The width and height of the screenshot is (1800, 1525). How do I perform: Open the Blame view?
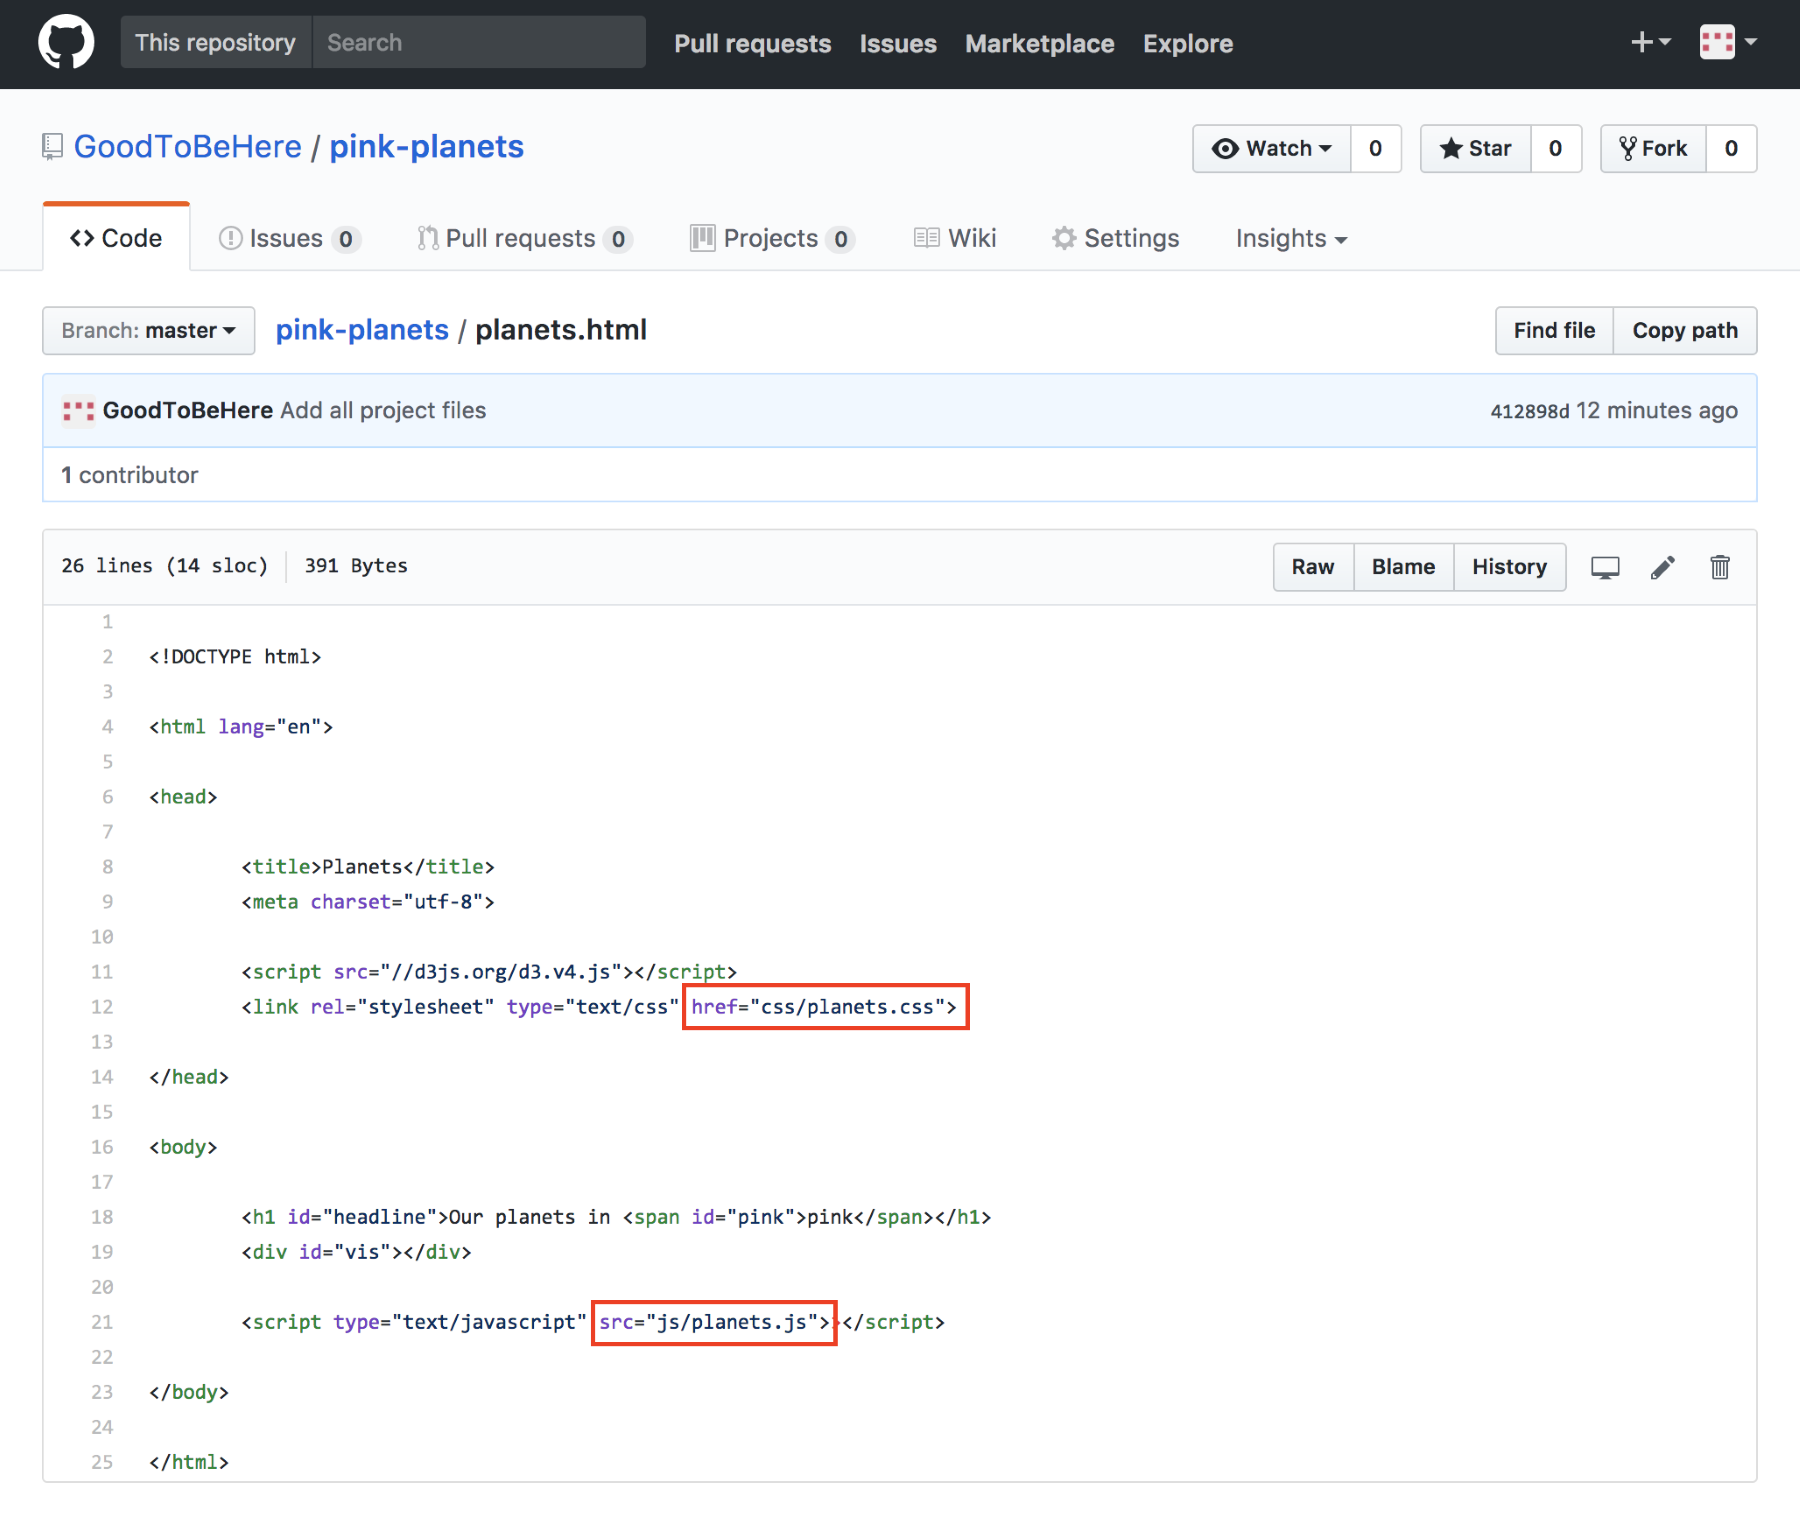1402,567
